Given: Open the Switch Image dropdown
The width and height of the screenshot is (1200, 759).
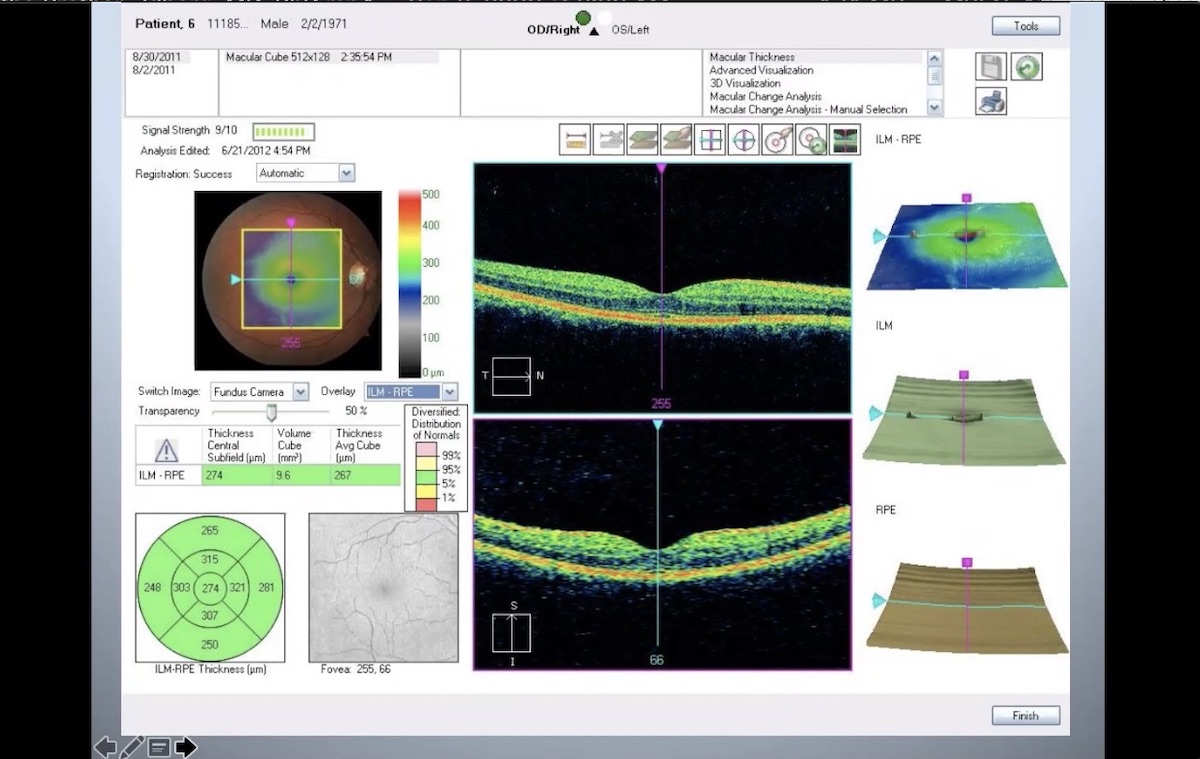Looking at the screenshot, I should (258, 391).
